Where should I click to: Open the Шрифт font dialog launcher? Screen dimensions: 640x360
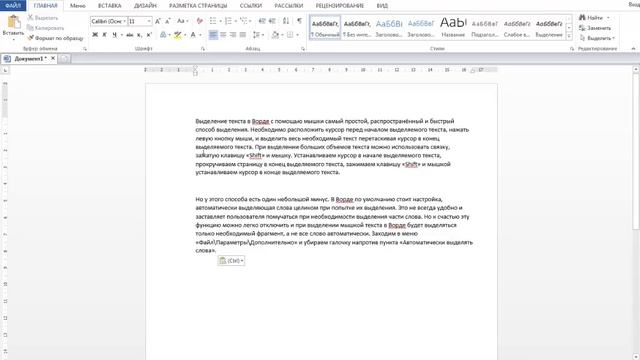coord(202,49)
